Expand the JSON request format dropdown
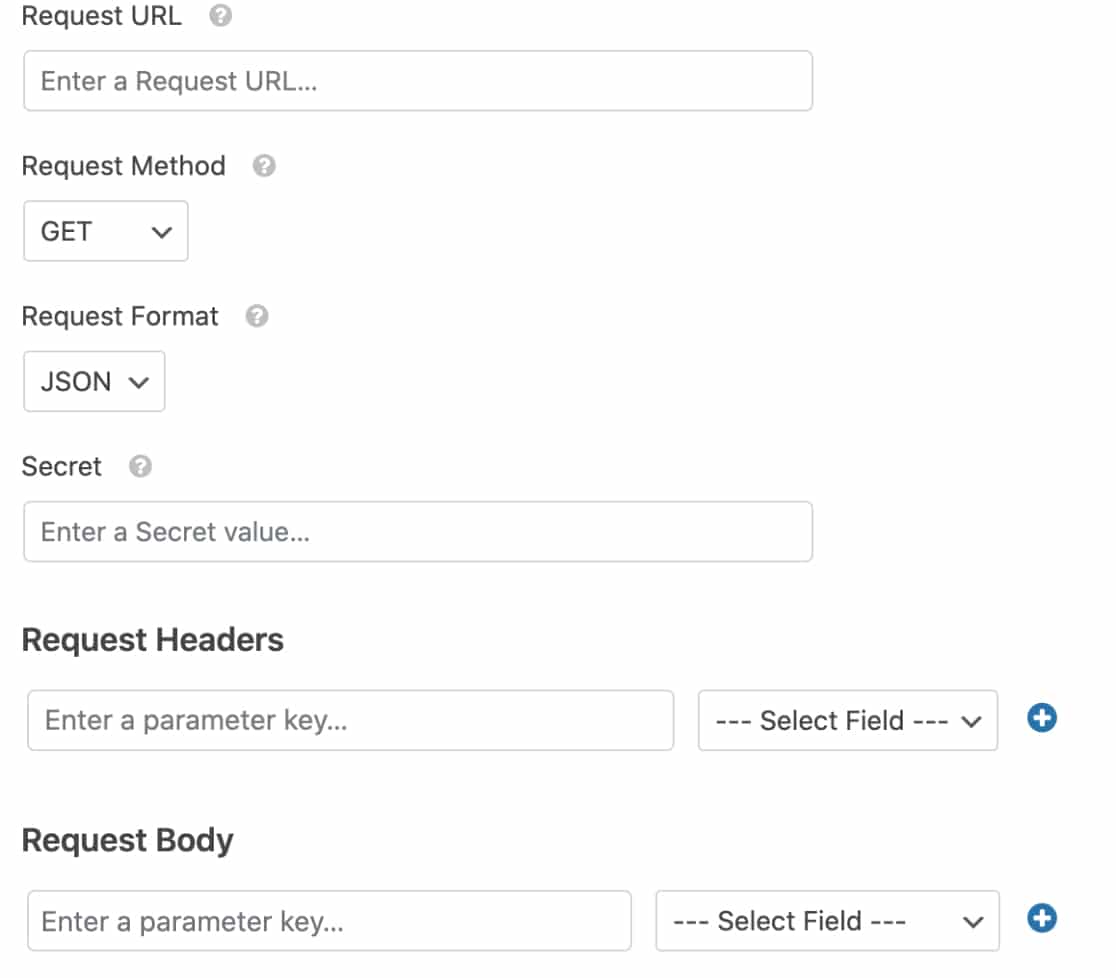 tap(94, 381)
